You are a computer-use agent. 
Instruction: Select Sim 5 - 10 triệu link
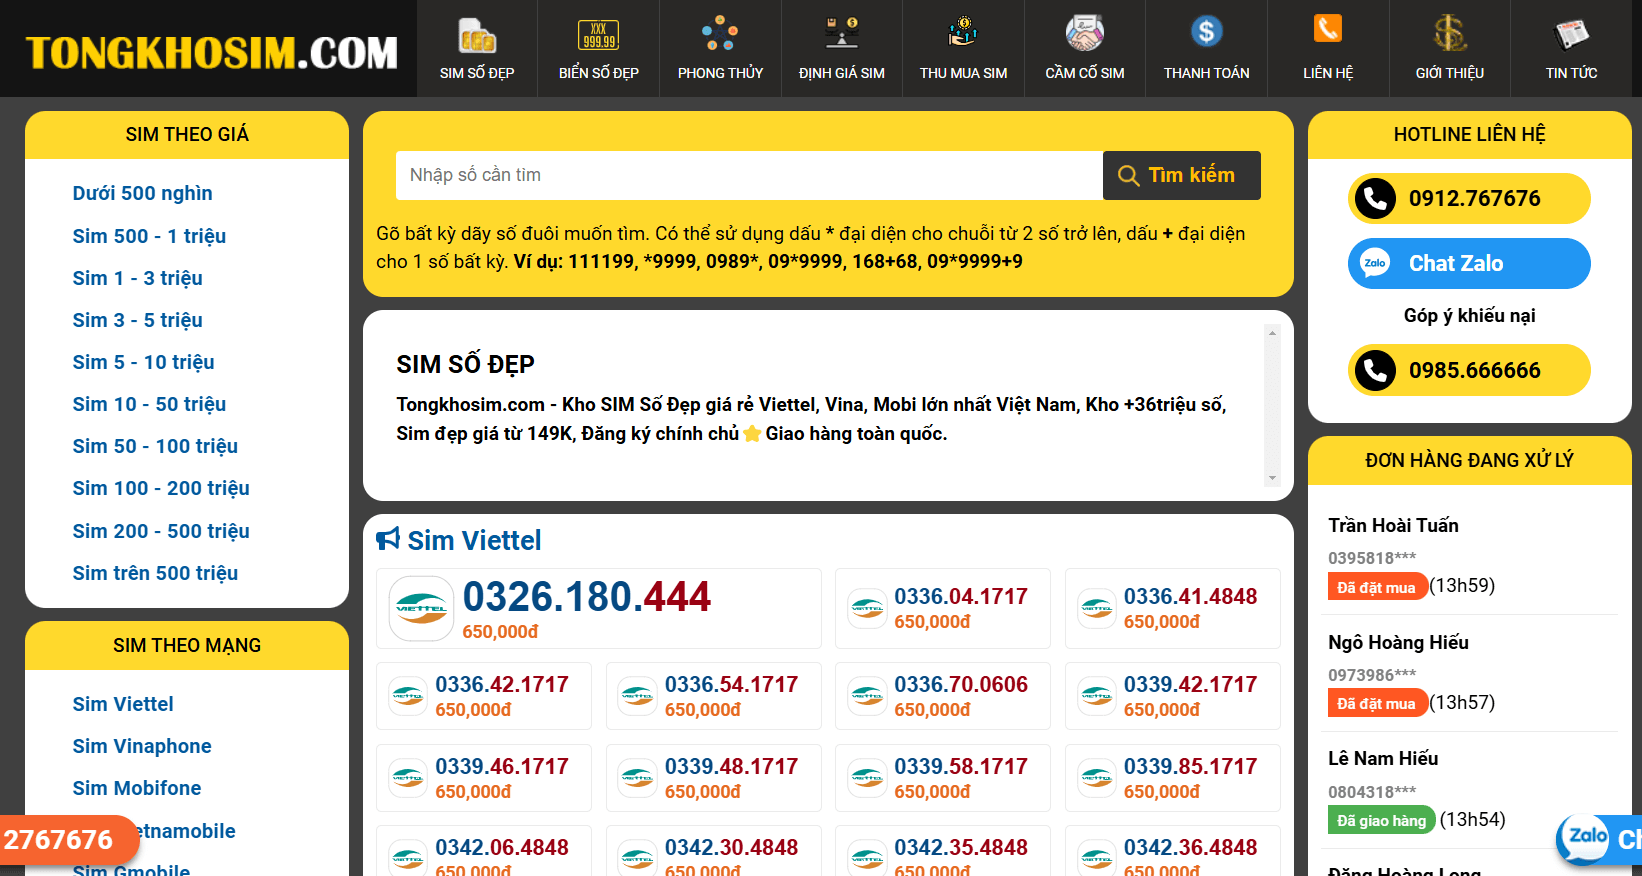[x=143, y=362]
